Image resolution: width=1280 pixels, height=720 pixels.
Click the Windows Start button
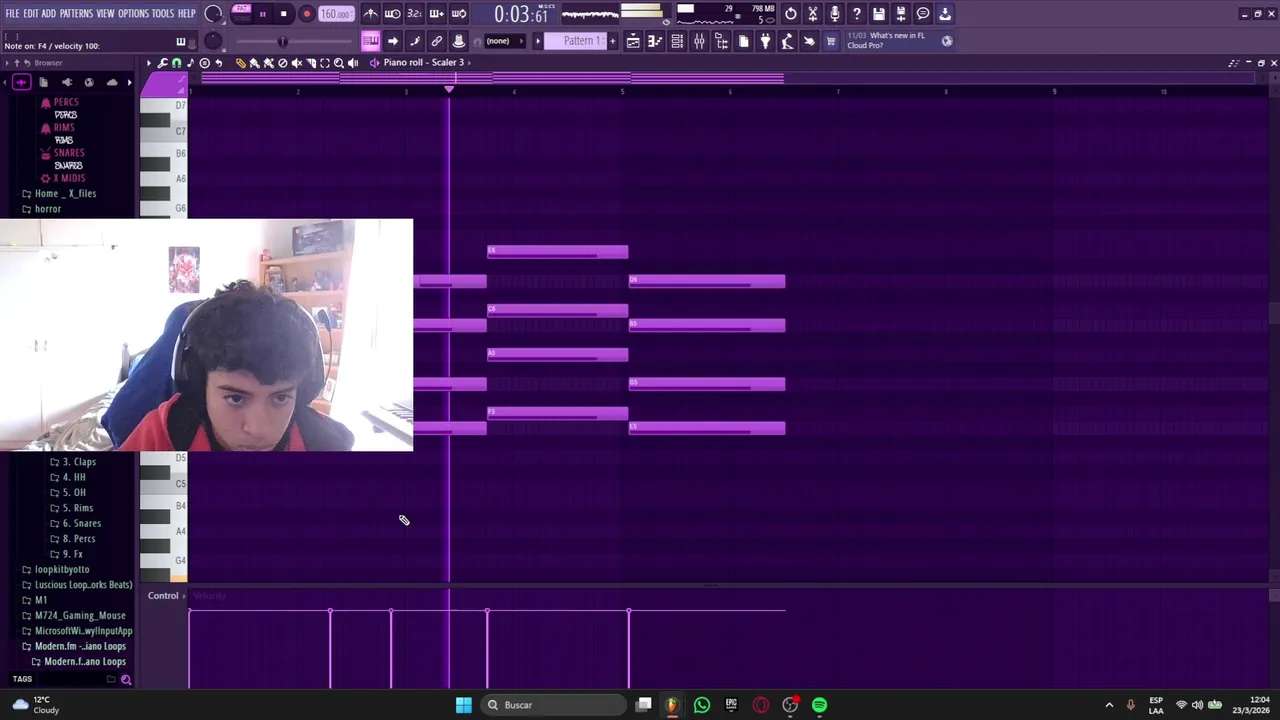pos(463,705)
